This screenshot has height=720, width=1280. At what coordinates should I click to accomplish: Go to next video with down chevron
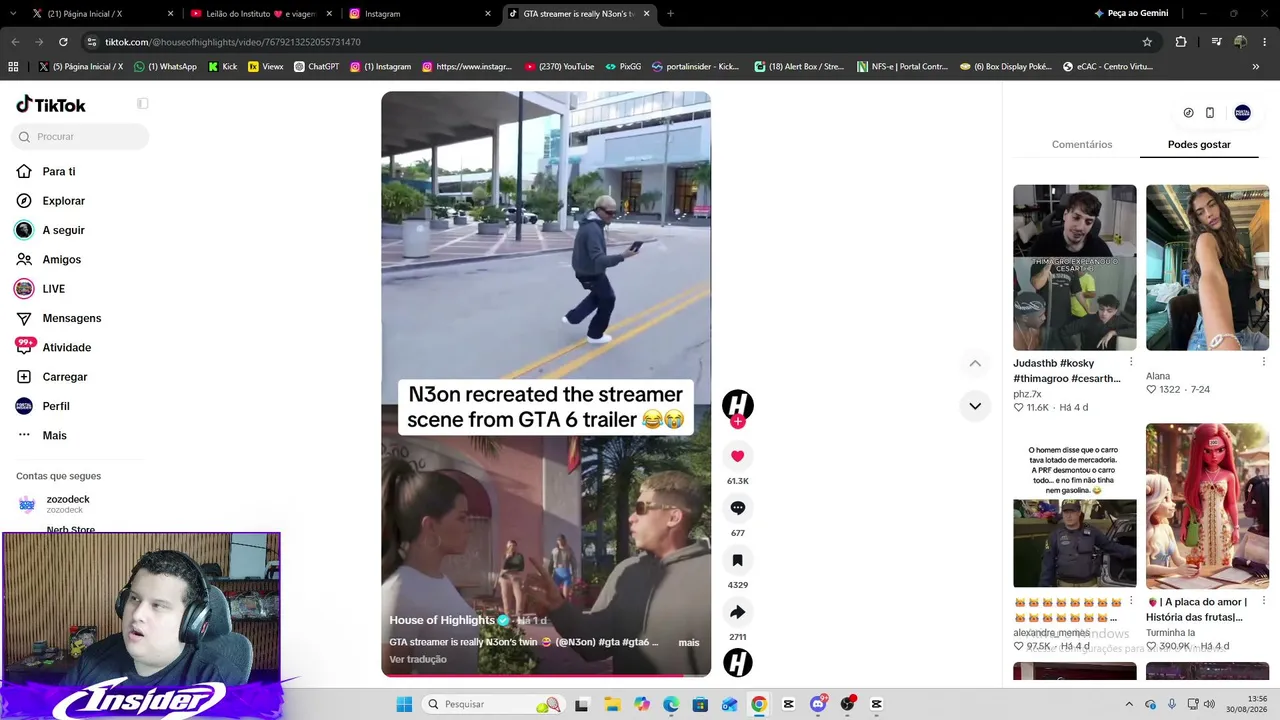975,406
